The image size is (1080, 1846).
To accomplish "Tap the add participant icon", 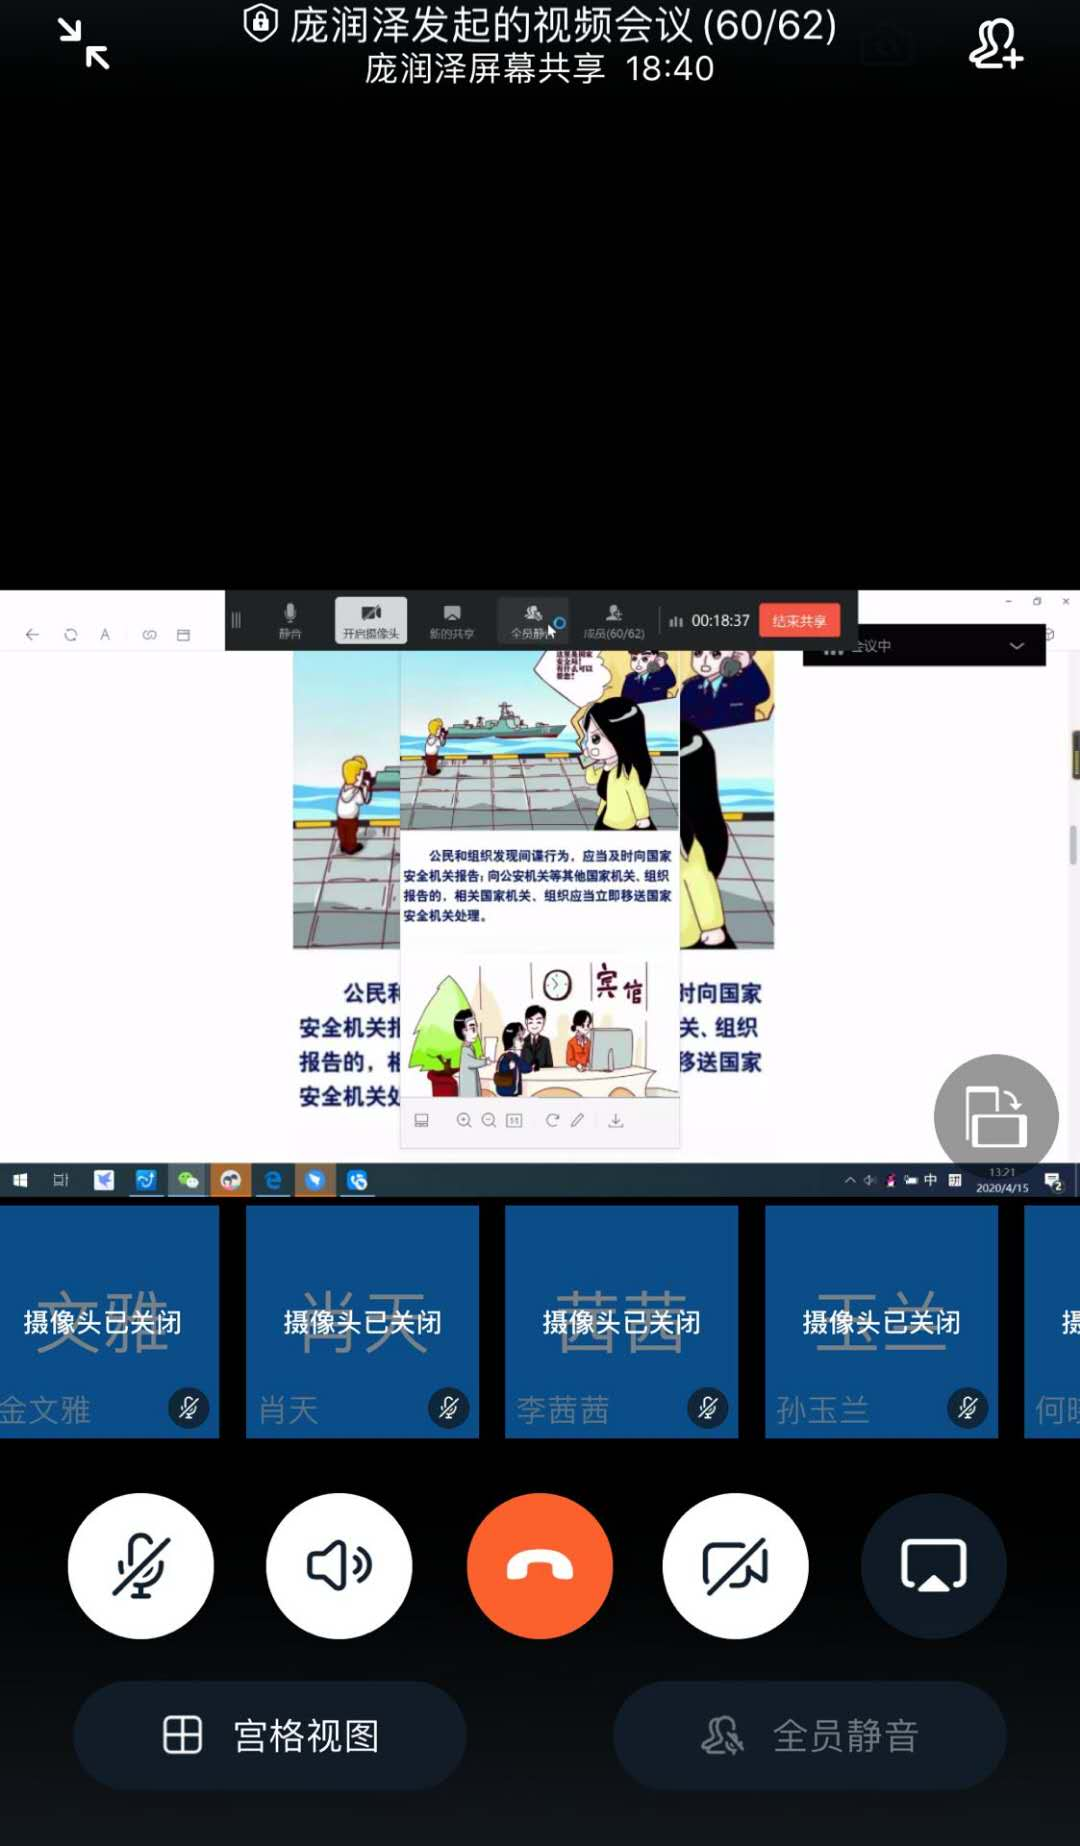I will (995, 45).
